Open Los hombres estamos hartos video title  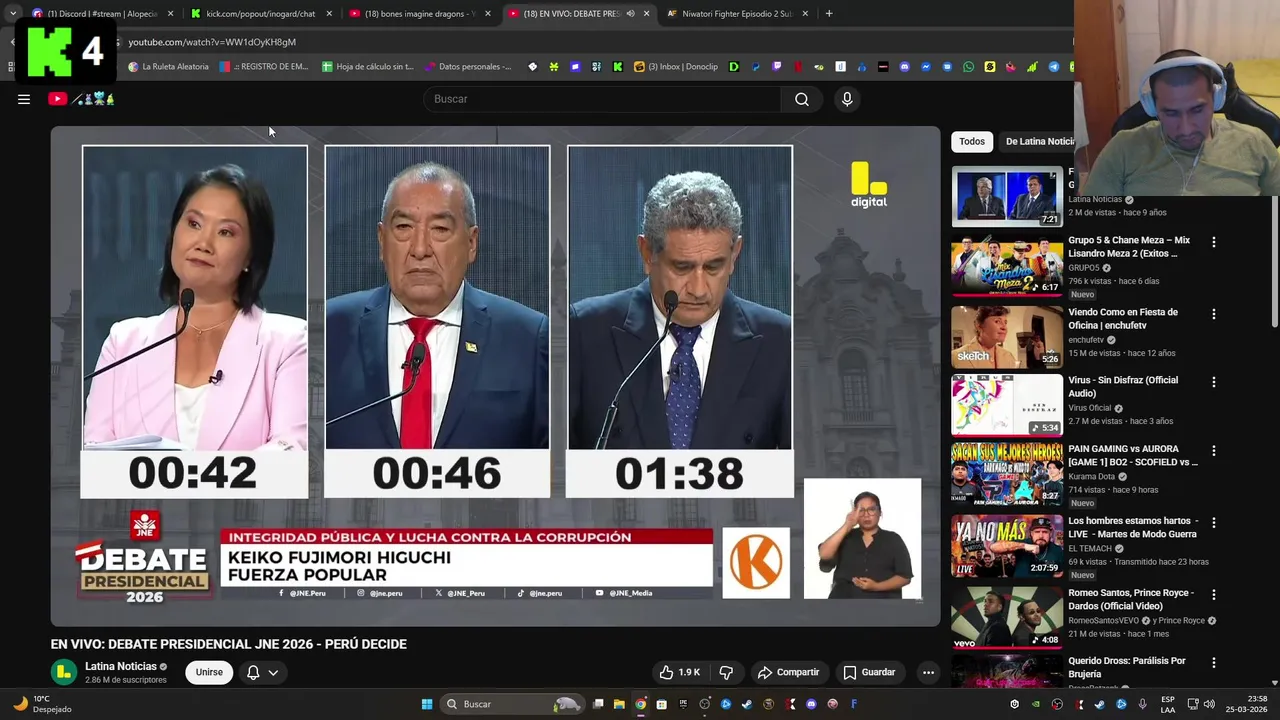coord(1131,528)
